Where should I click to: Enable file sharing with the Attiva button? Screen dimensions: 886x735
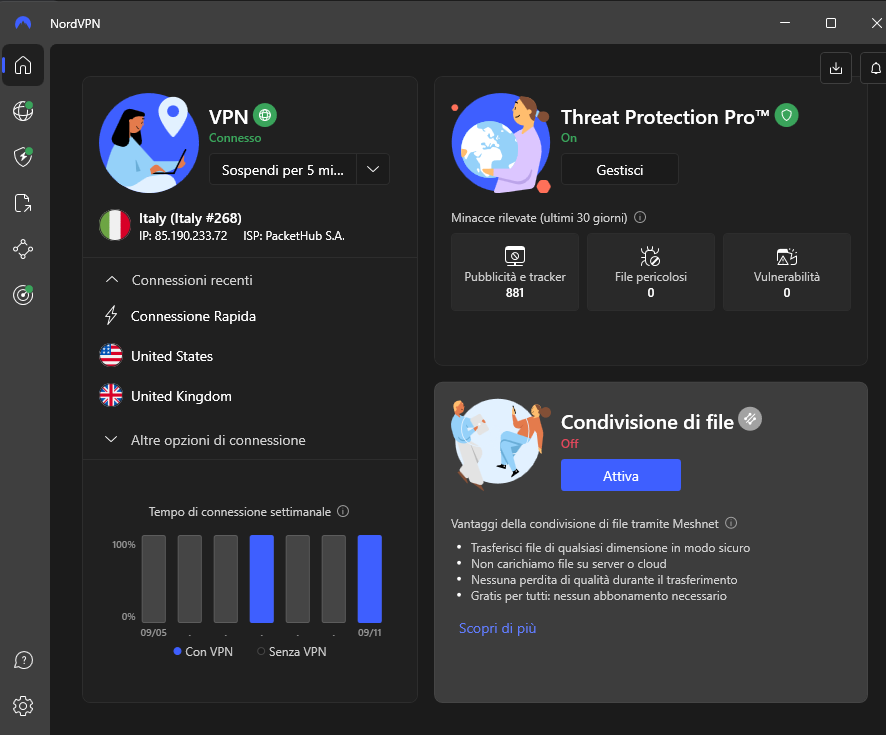tap(620, 475)
